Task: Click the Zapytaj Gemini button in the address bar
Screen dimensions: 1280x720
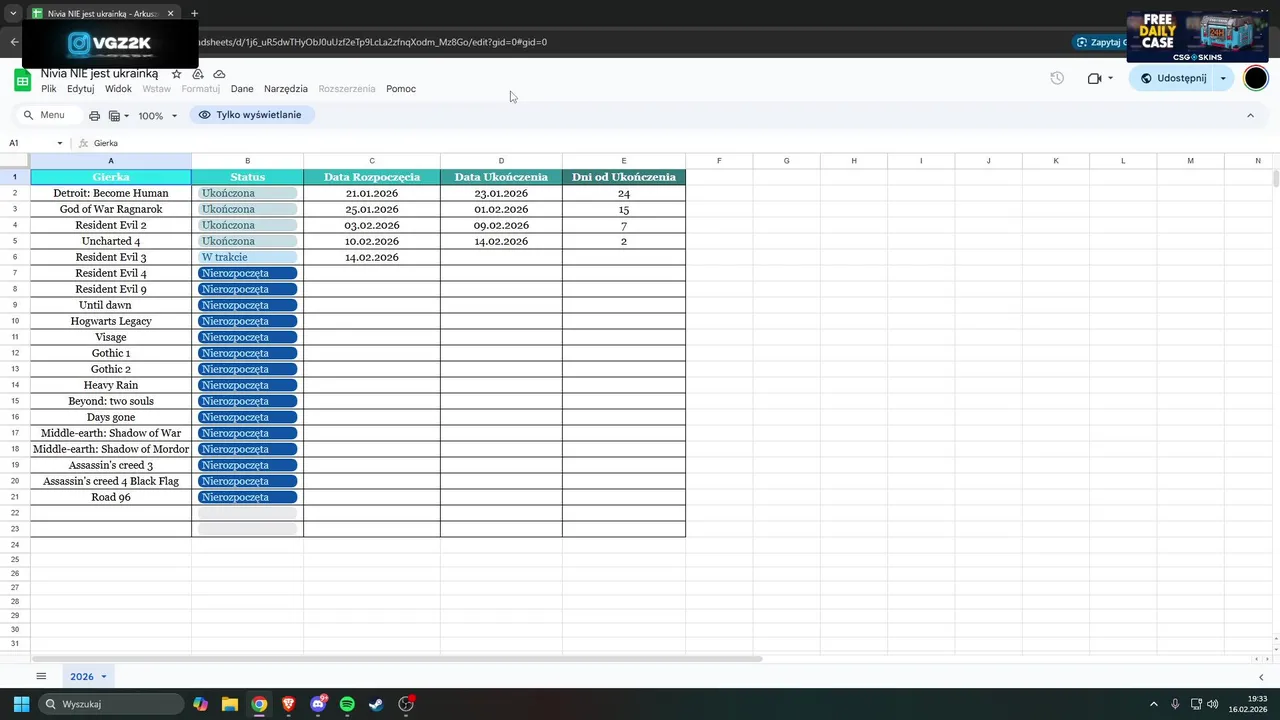Action: (1100, 42)
